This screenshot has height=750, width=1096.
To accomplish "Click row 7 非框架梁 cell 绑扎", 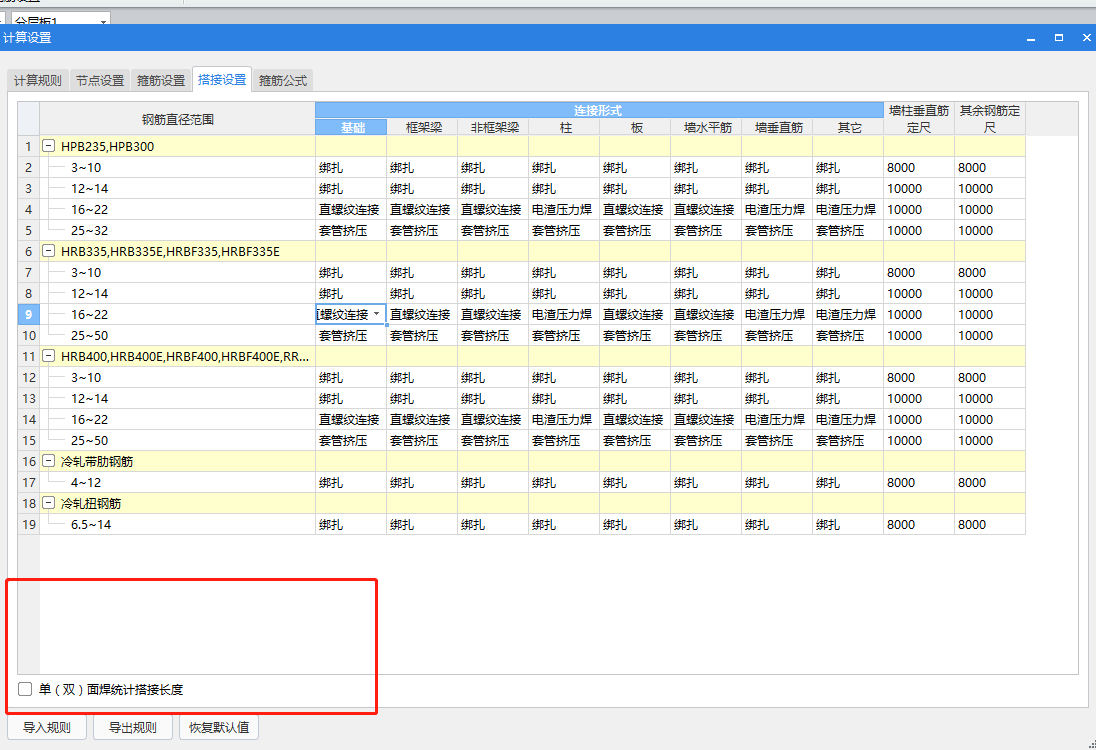I will pos(493,273).
